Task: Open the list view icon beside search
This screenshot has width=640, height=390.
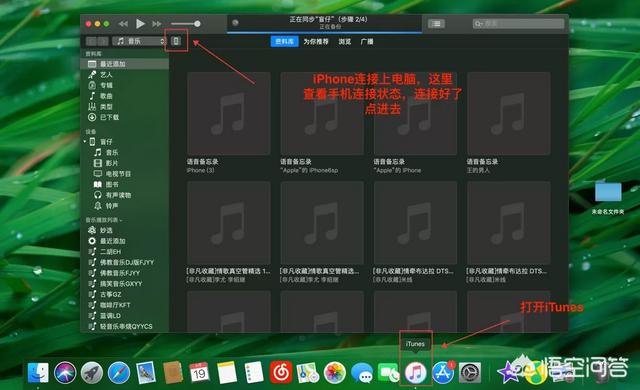Action: tap(436, 24)
